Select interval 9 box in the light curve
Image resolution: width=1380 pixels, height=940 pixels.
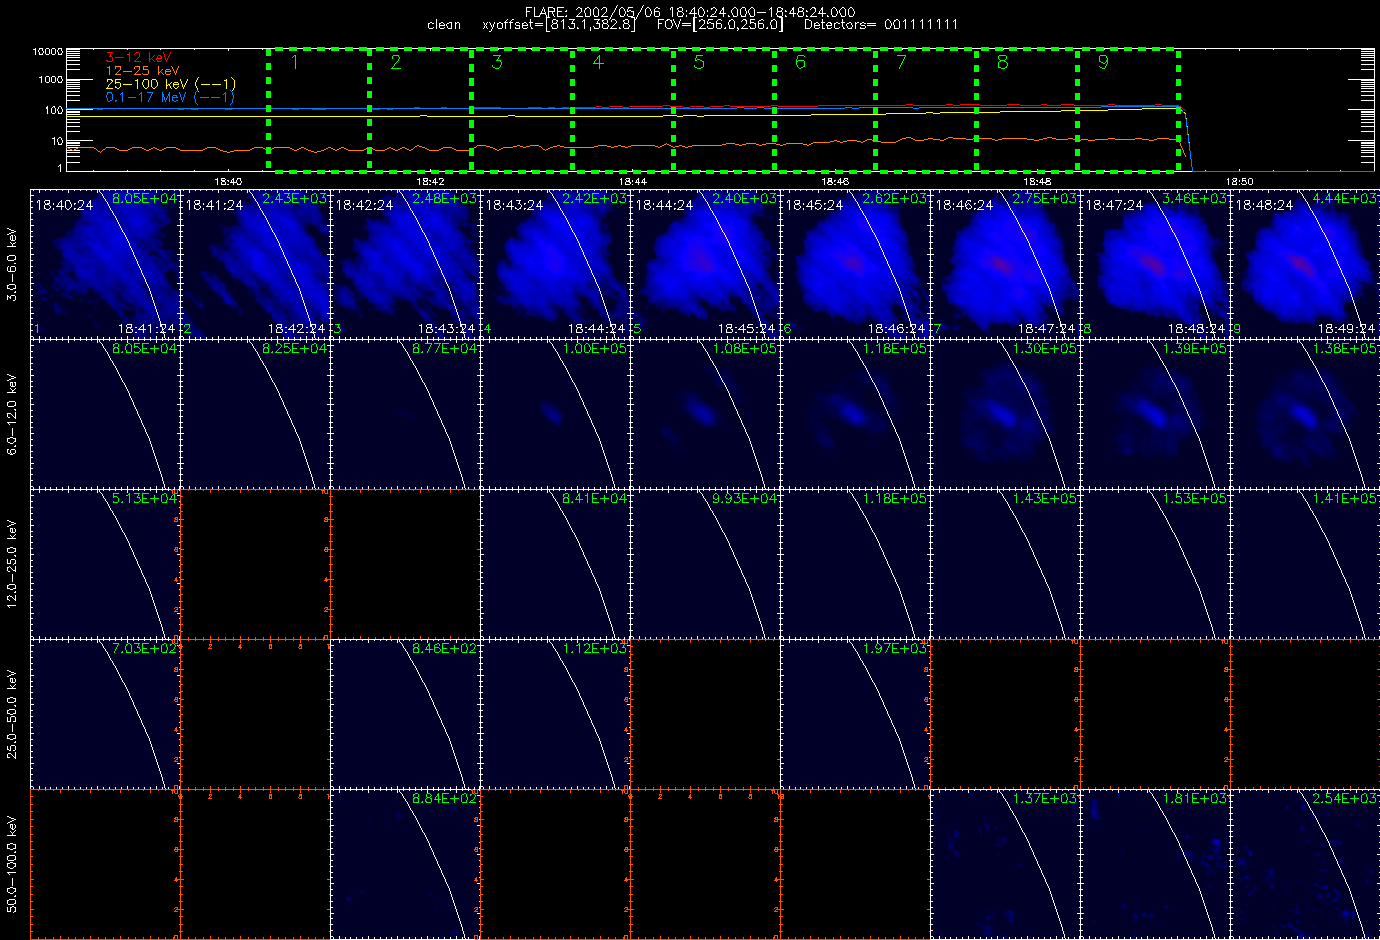tap(1127, 109)
